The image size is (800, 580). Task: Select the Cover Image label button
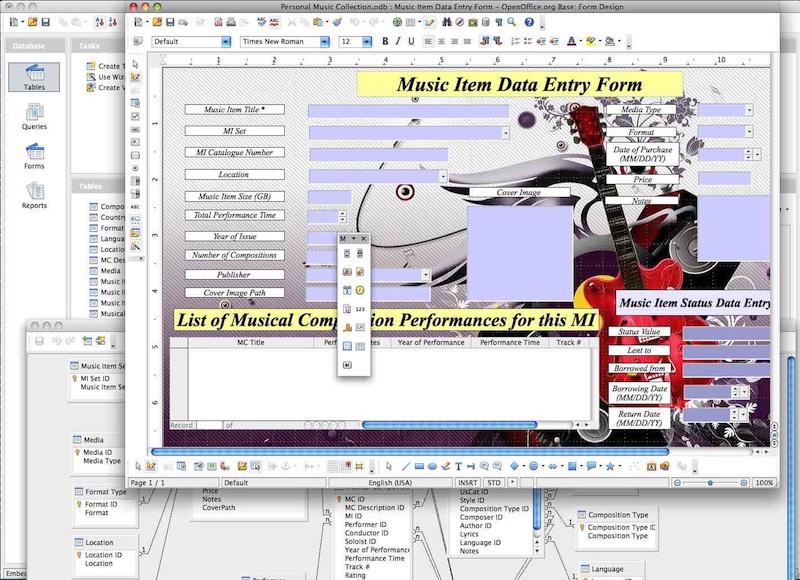519,193
